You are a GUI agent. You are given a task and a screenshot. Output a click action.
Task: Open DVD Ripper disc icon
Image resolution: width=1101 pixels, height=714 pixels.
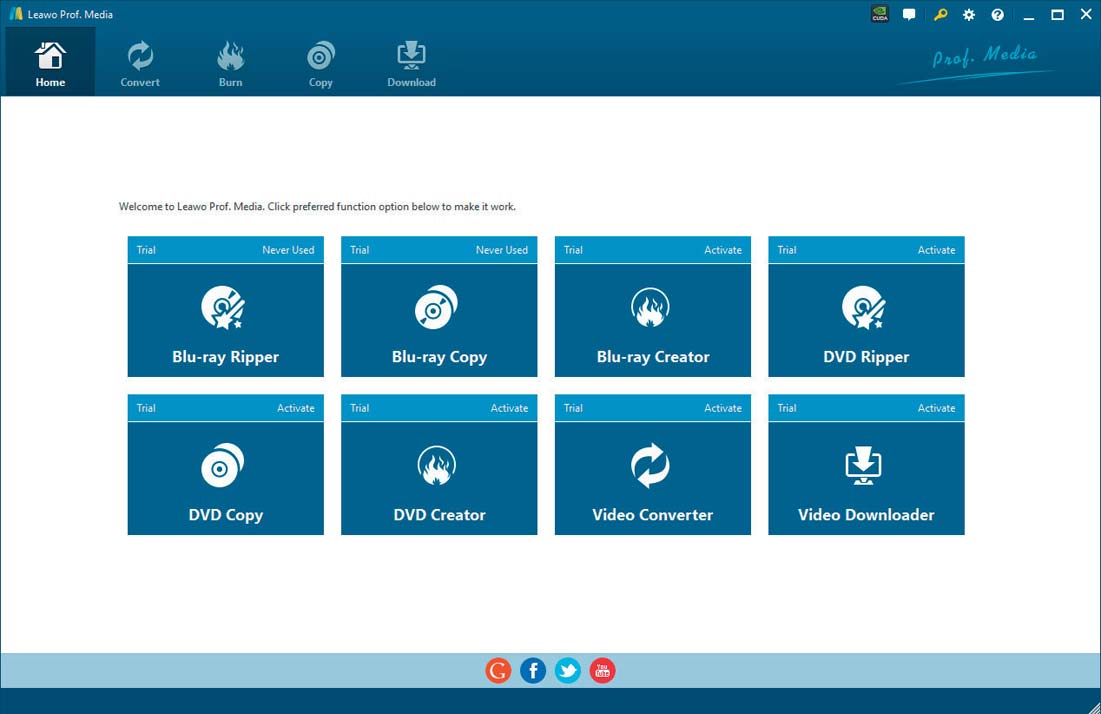864,308
